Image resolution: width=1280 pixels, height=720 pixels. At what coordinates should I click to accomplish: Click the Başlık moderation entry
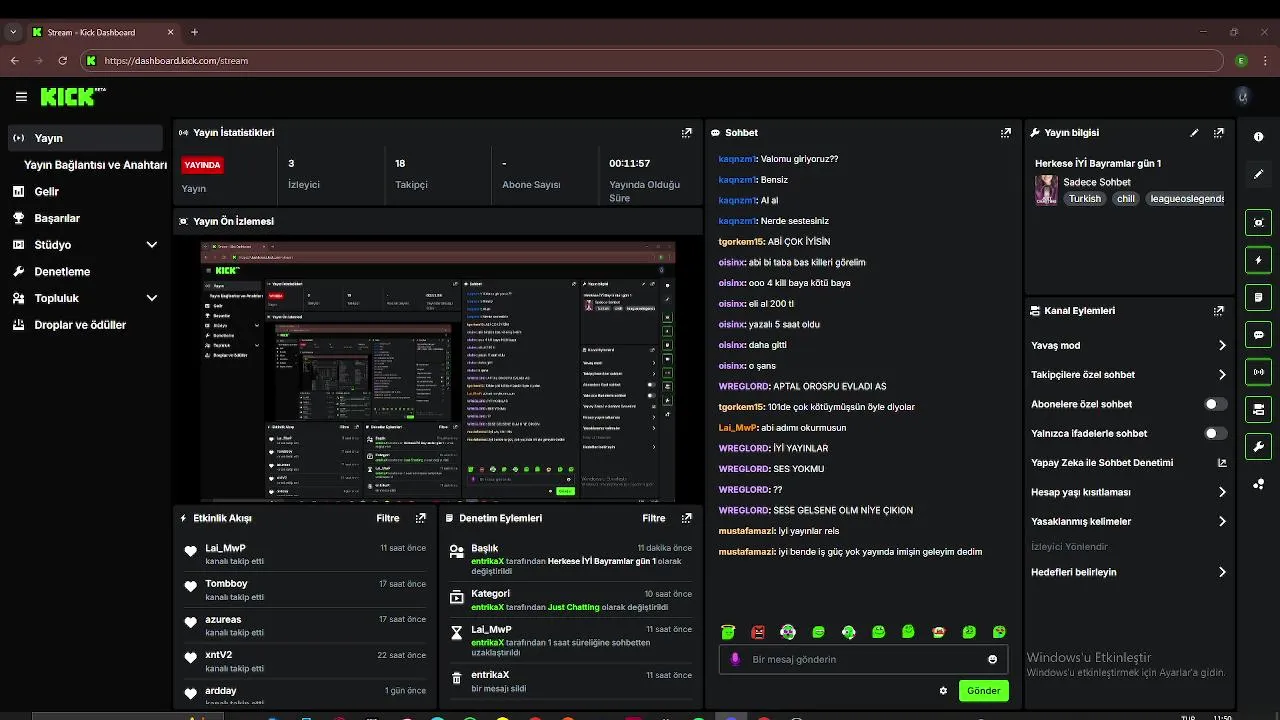[x=571, y=561]
